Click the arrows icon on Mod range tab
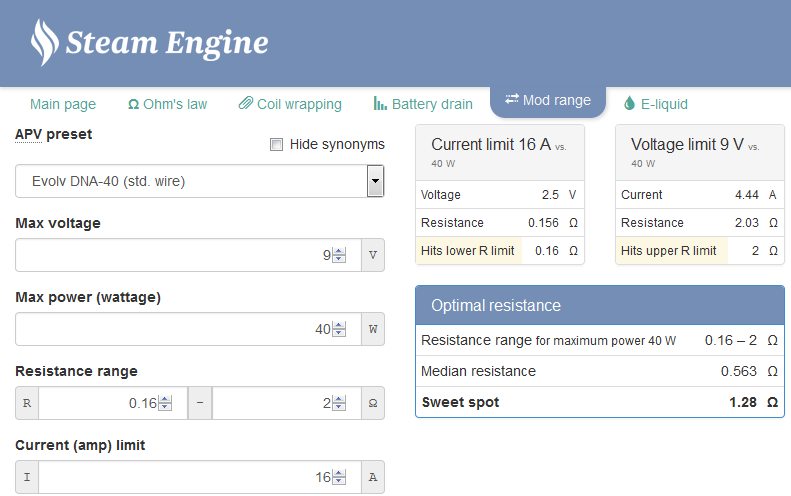The height and width of the screenshot is (496, 791). (x=512, y=100)
